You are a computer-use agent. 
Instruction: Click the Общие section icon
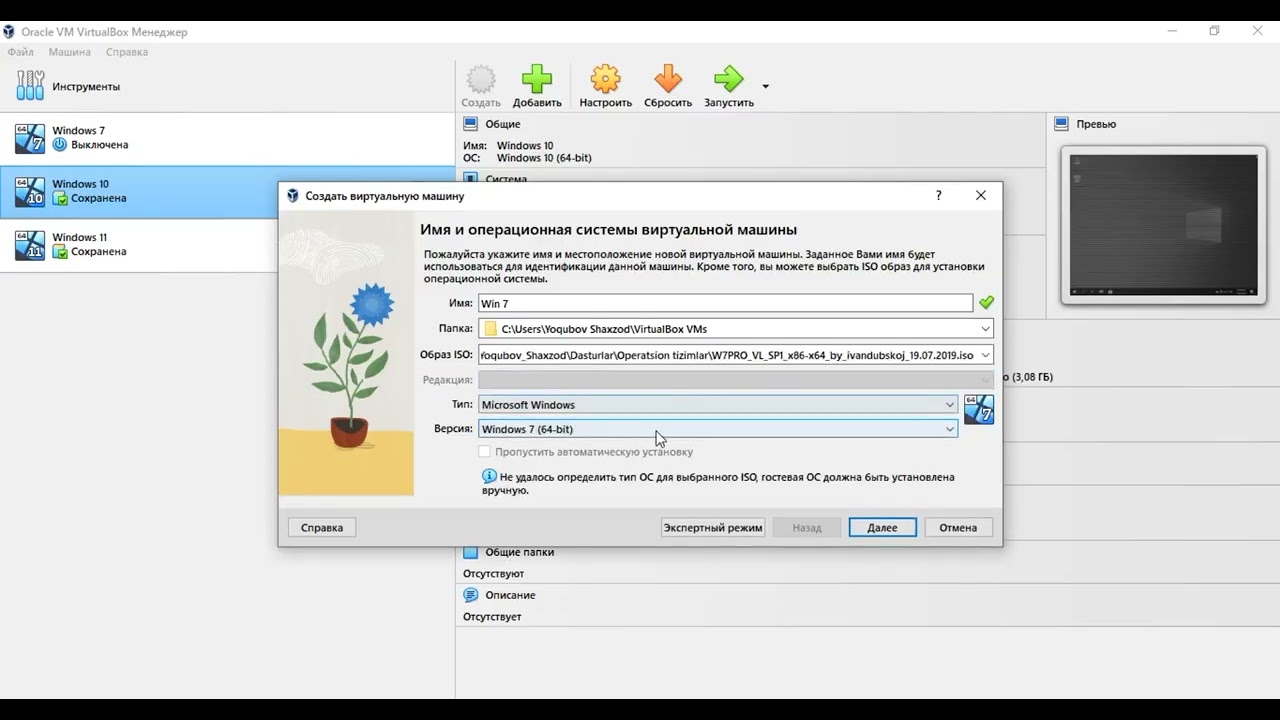coord(471,124)
